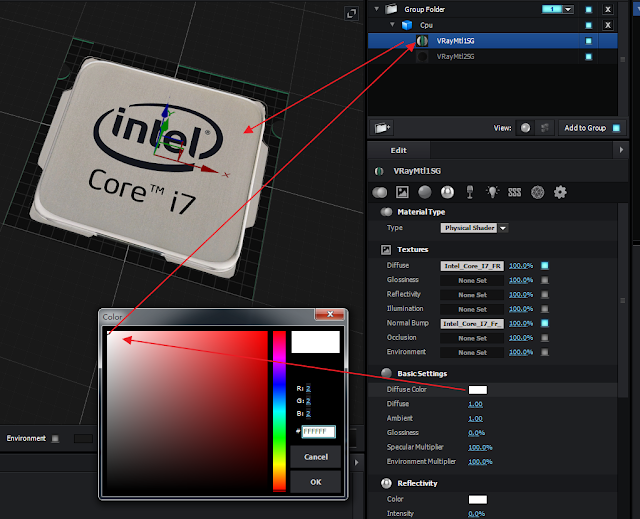Viewport: 640px width, 519px height.
Task: Open the Material Type tab icon (two spheres)
Action: (380, 192)
